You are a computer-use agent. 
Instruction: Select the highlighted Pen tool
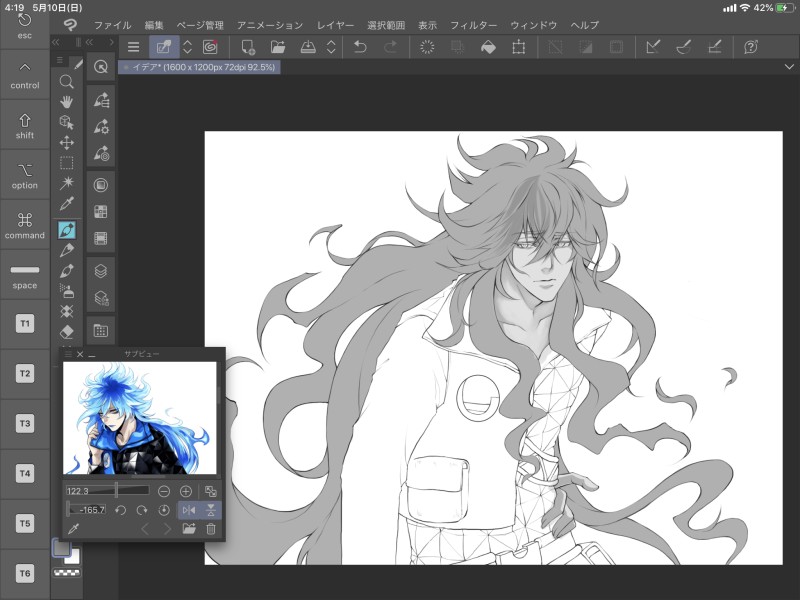tap(66, 230)
